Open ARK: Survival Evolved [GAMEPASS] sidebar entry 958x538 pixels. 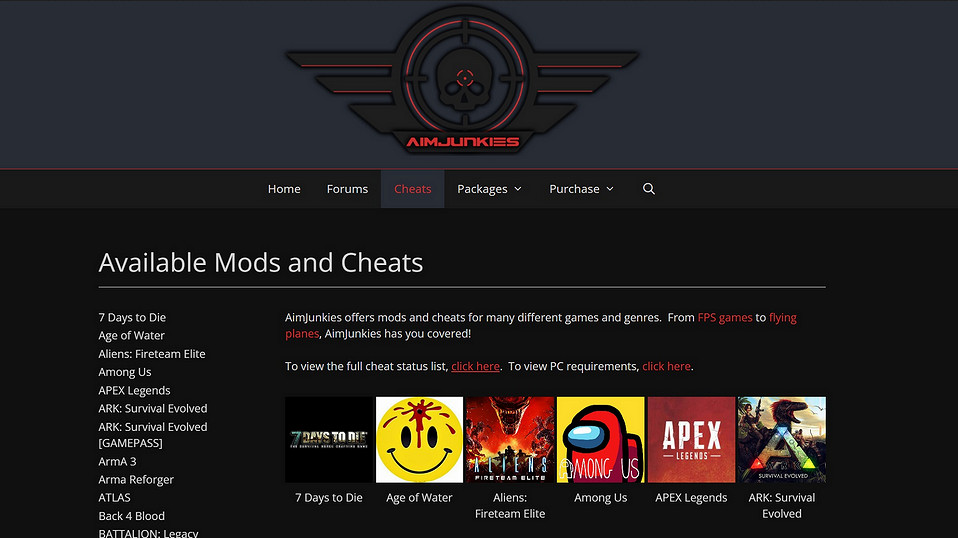153,435
